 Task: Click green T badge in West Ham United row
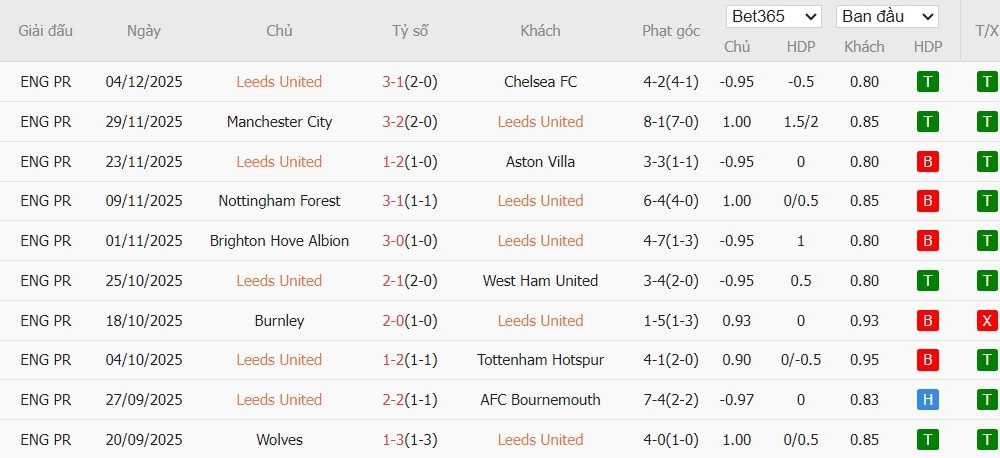tap(928, 281)
